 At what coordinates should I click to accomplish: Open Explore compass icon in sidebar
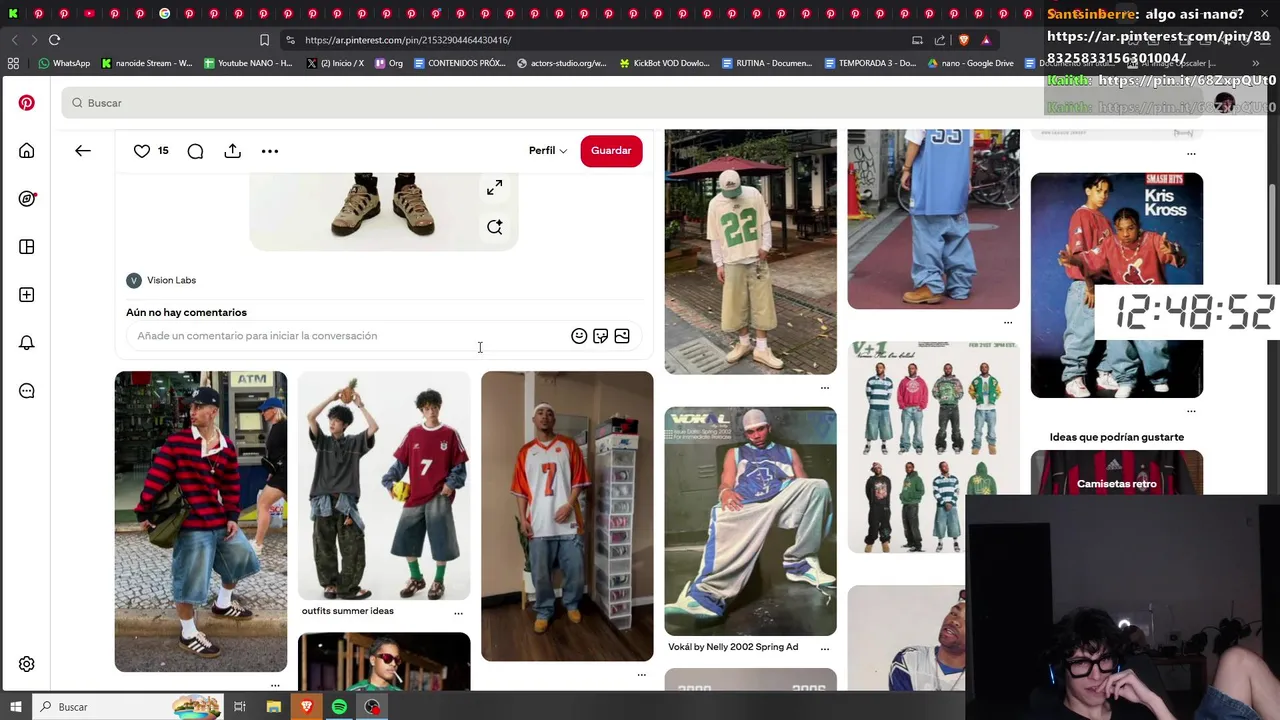point(27,199)
